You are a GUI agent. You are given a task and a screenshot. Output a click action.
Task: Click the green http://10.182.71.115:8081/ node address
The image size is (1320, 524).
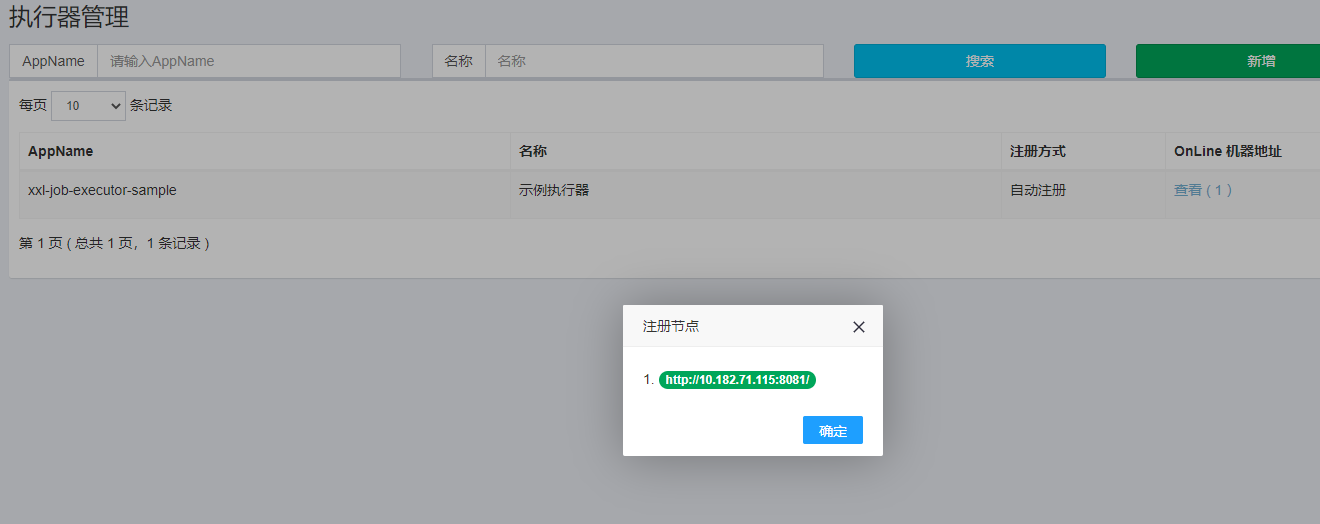tap(737, 380)
